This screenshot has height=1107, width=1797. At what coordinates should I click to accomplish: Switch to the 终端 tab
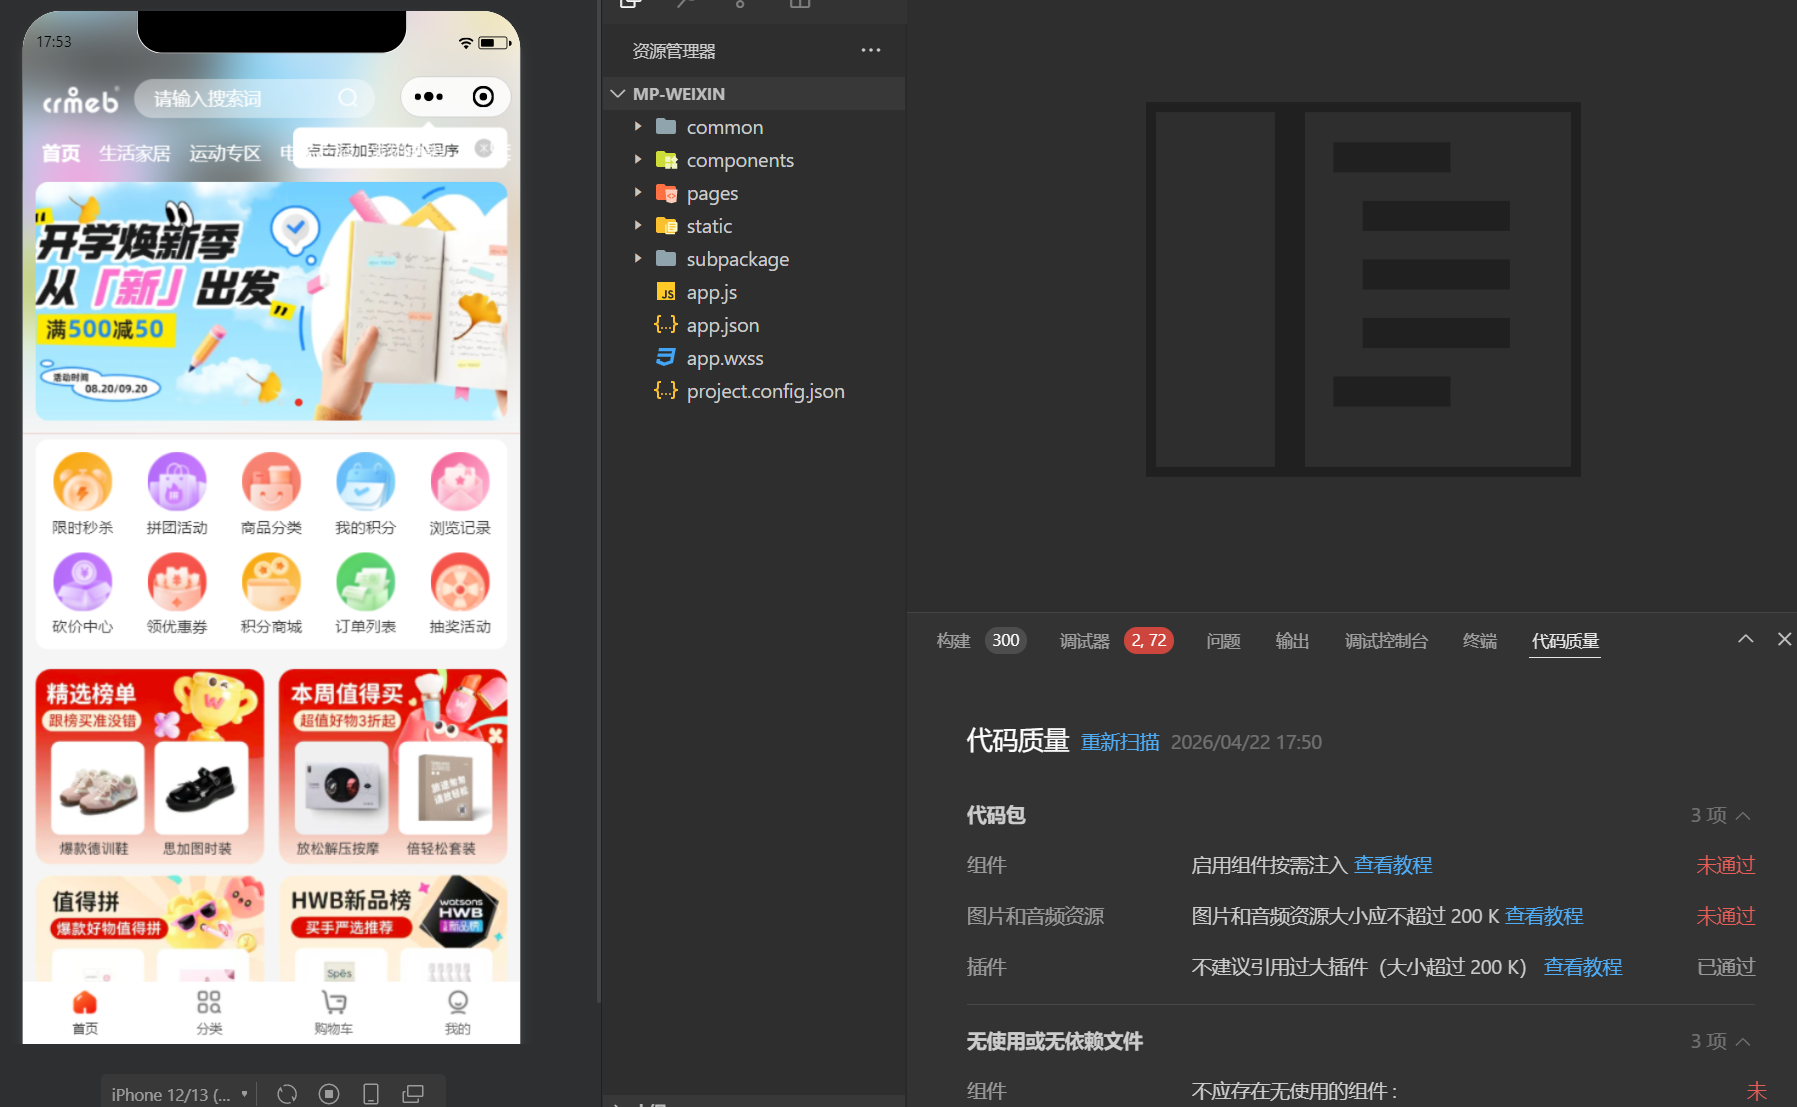[x=1480, y=641]
